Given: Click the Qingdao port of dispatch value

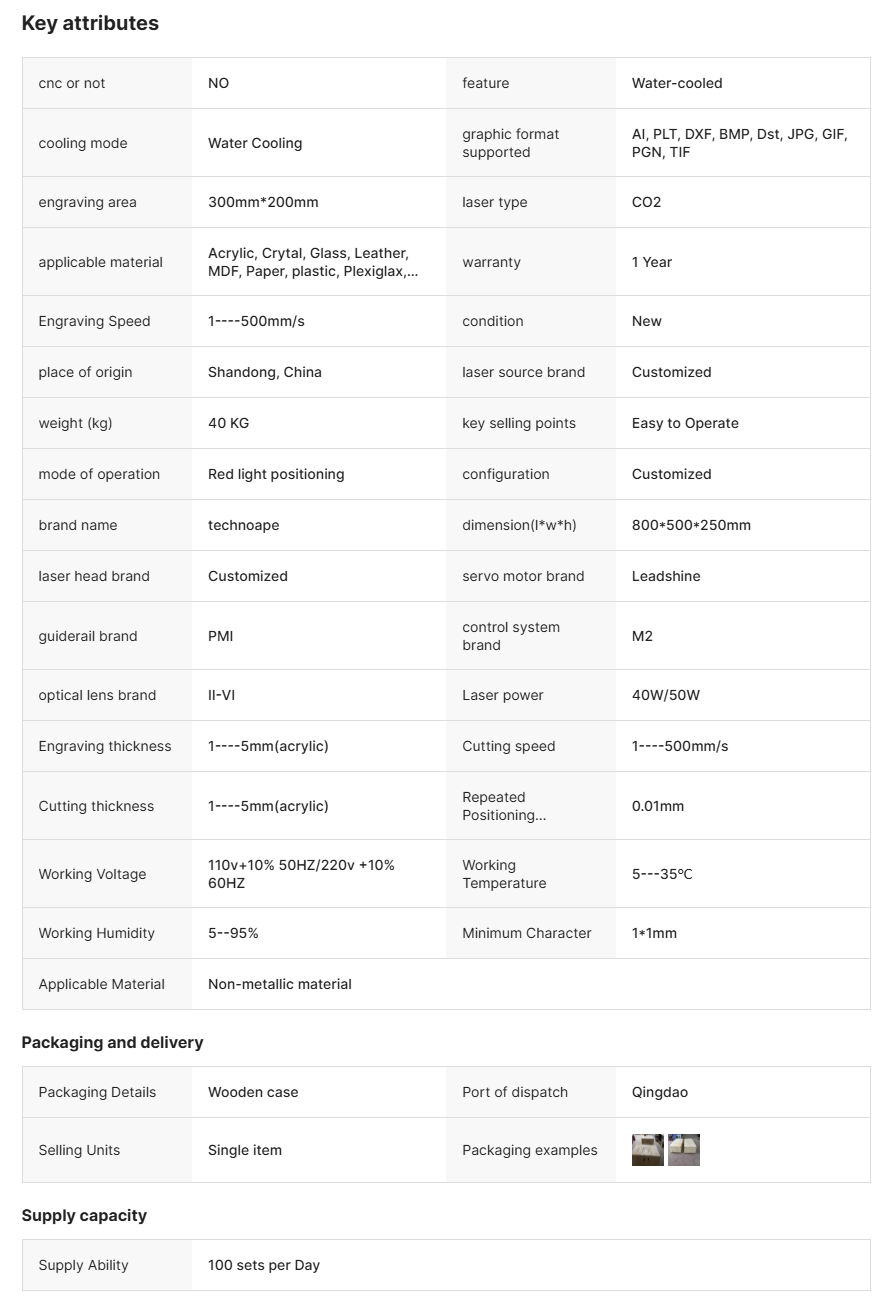Looking at the screenshot, I should pyautogui.click(x=660, y=1092).
